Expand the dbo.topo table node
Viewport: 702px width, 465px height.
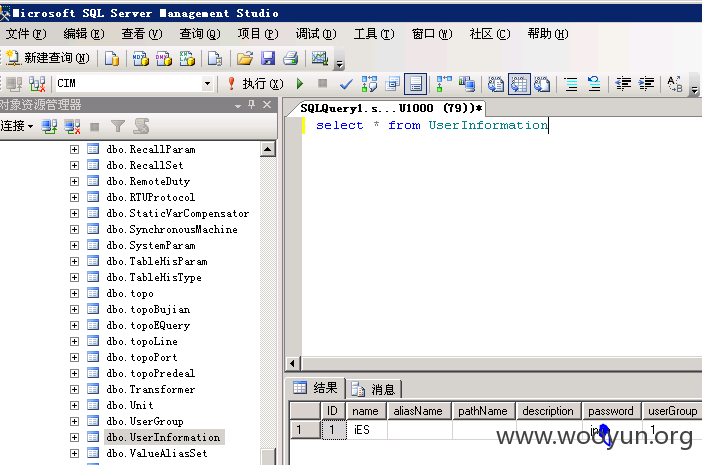pyautogui.click(x=74, y=294)
